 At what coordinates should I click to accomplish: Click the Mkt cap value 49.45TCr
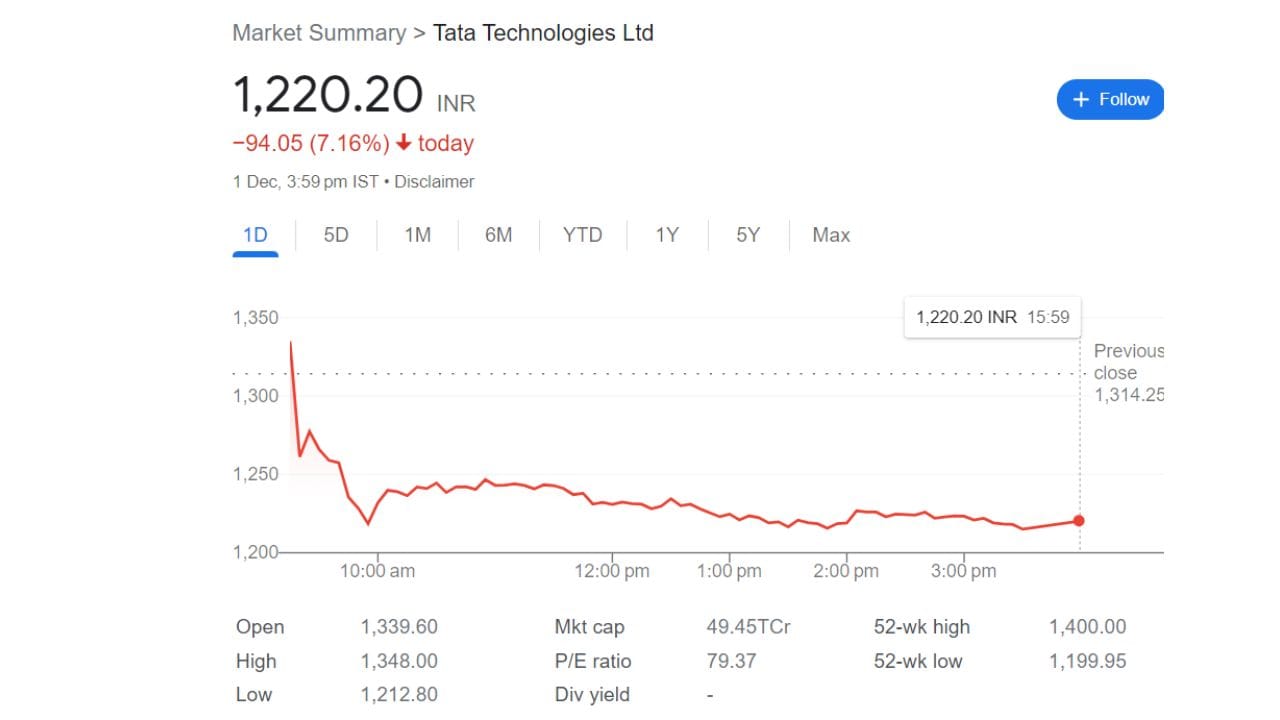tap(748, 627)
